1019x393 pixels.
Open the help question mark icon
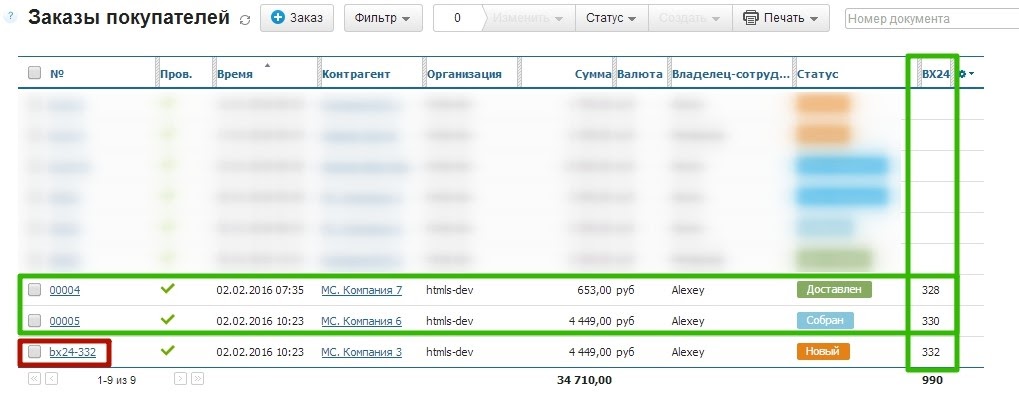click(x=10, y=16)
